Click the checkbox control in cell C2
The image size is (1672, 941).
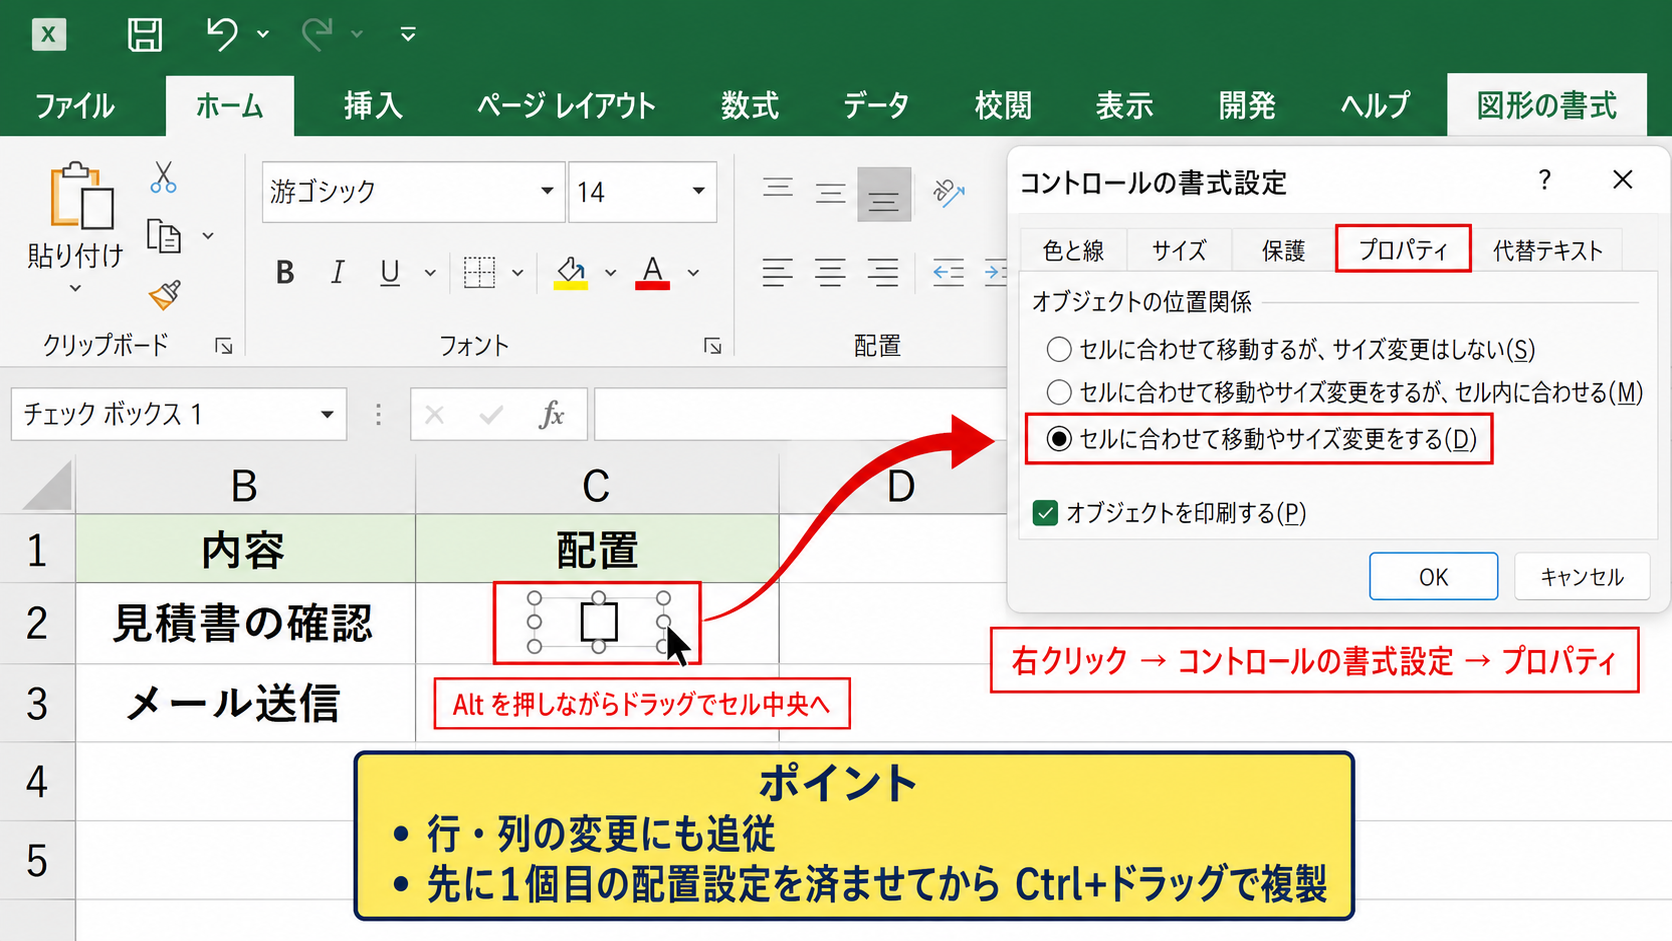click(x=598, y=622)
